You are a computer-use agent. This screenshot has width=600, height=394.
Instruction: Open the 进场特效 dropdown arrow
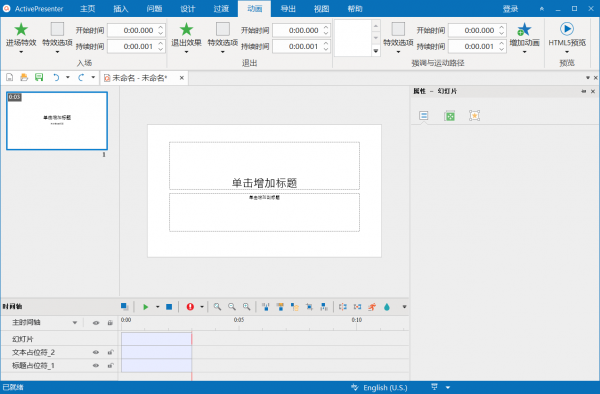pyautogui.click(x=21, y=52)
